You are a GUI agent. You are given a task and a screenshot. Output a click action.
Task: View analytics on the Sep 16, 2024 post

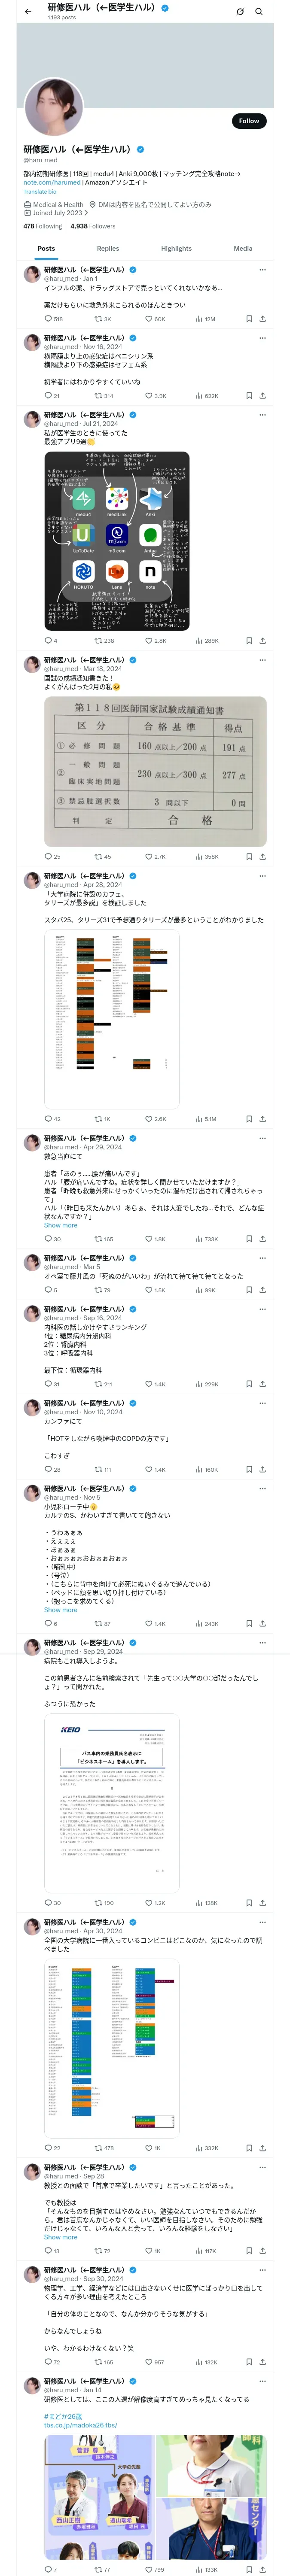(199, 1384)
